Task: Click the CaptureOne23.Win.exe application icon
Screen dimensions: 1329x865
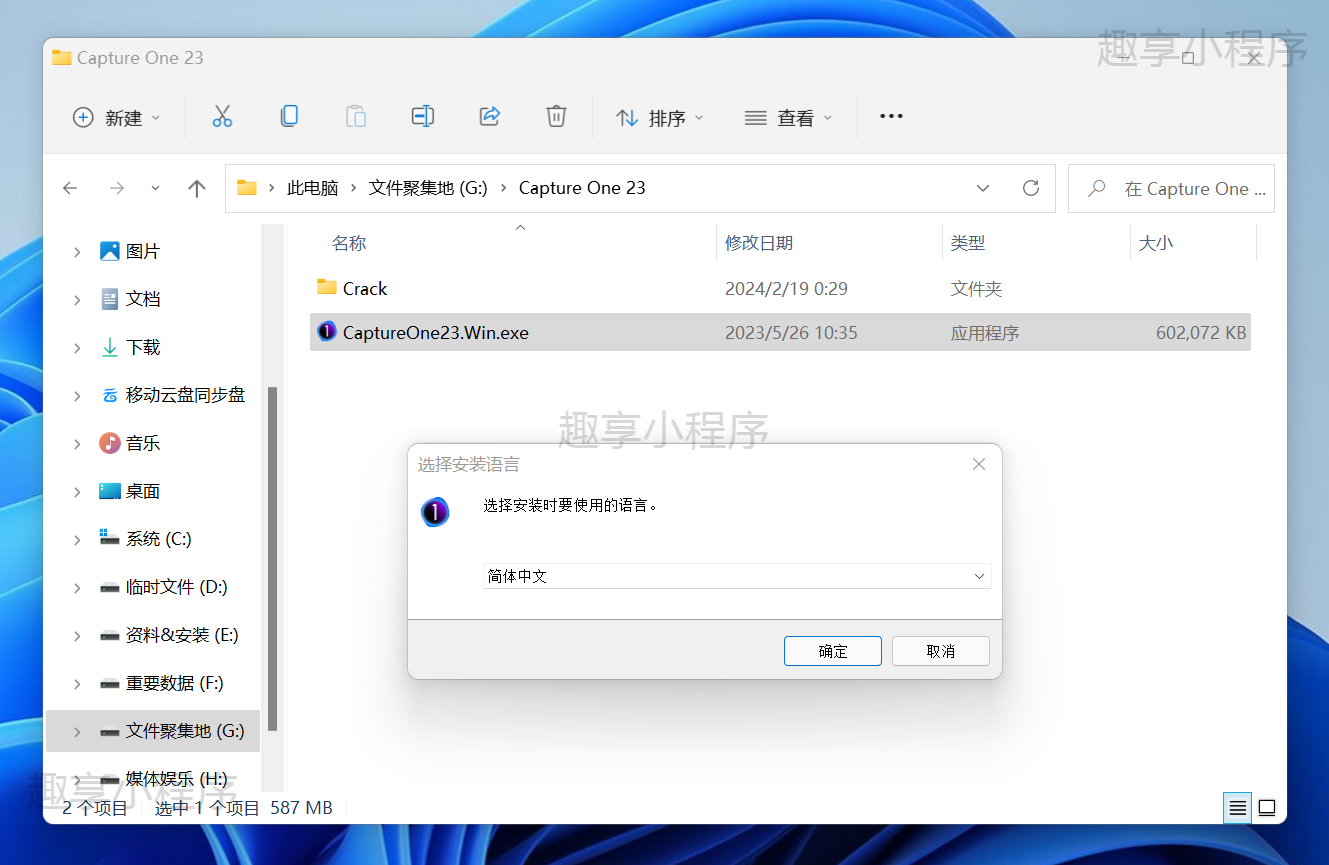Action: coord(327,332)
